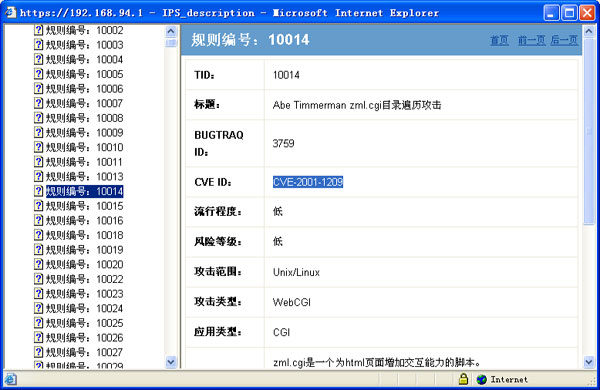Select tree entry 规则编号: 10018
Image resolution: width=600 pixels, height=390 pixels.
(x=85, y=235)
